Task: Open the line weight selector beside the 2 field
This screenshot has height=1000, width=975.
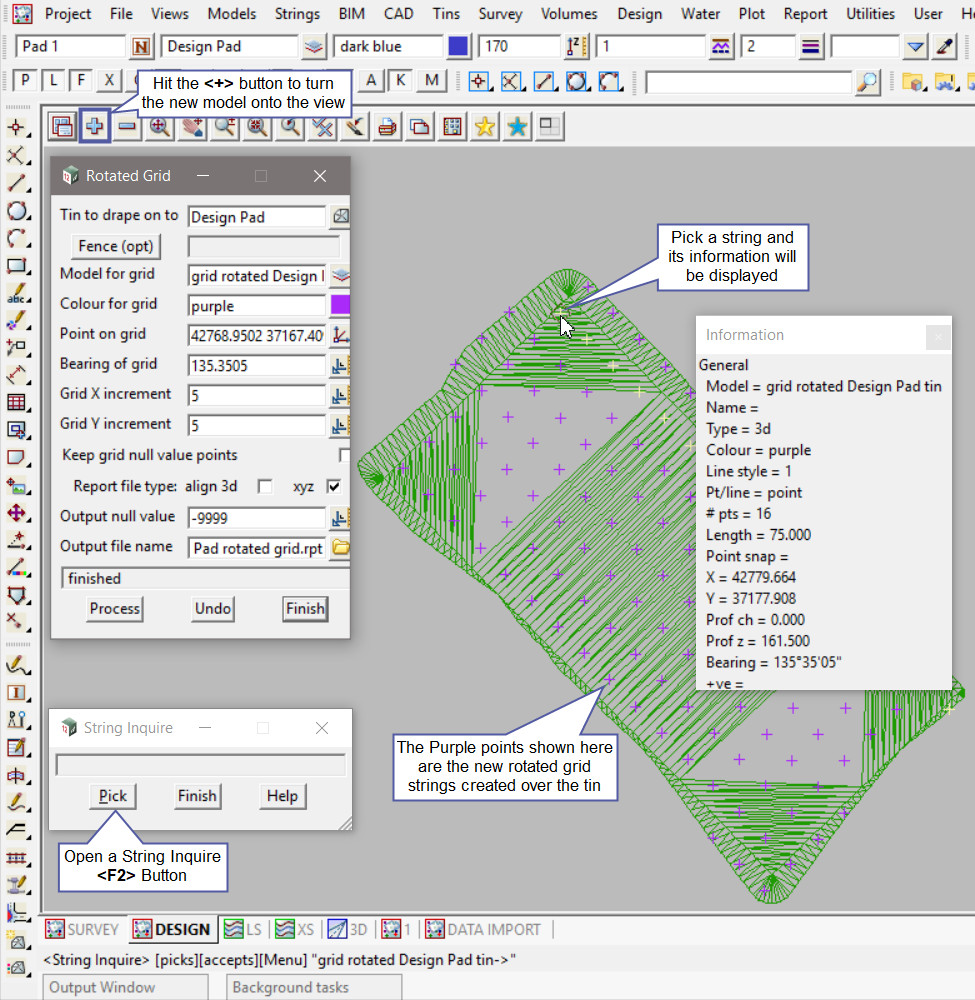Action: click(x=811, y=47)
